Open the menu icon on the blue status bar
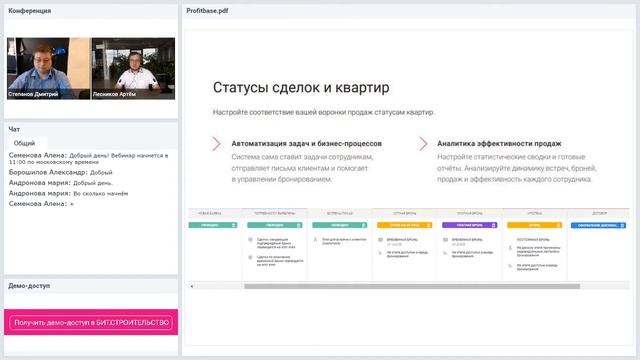 [x=622, y=225]
